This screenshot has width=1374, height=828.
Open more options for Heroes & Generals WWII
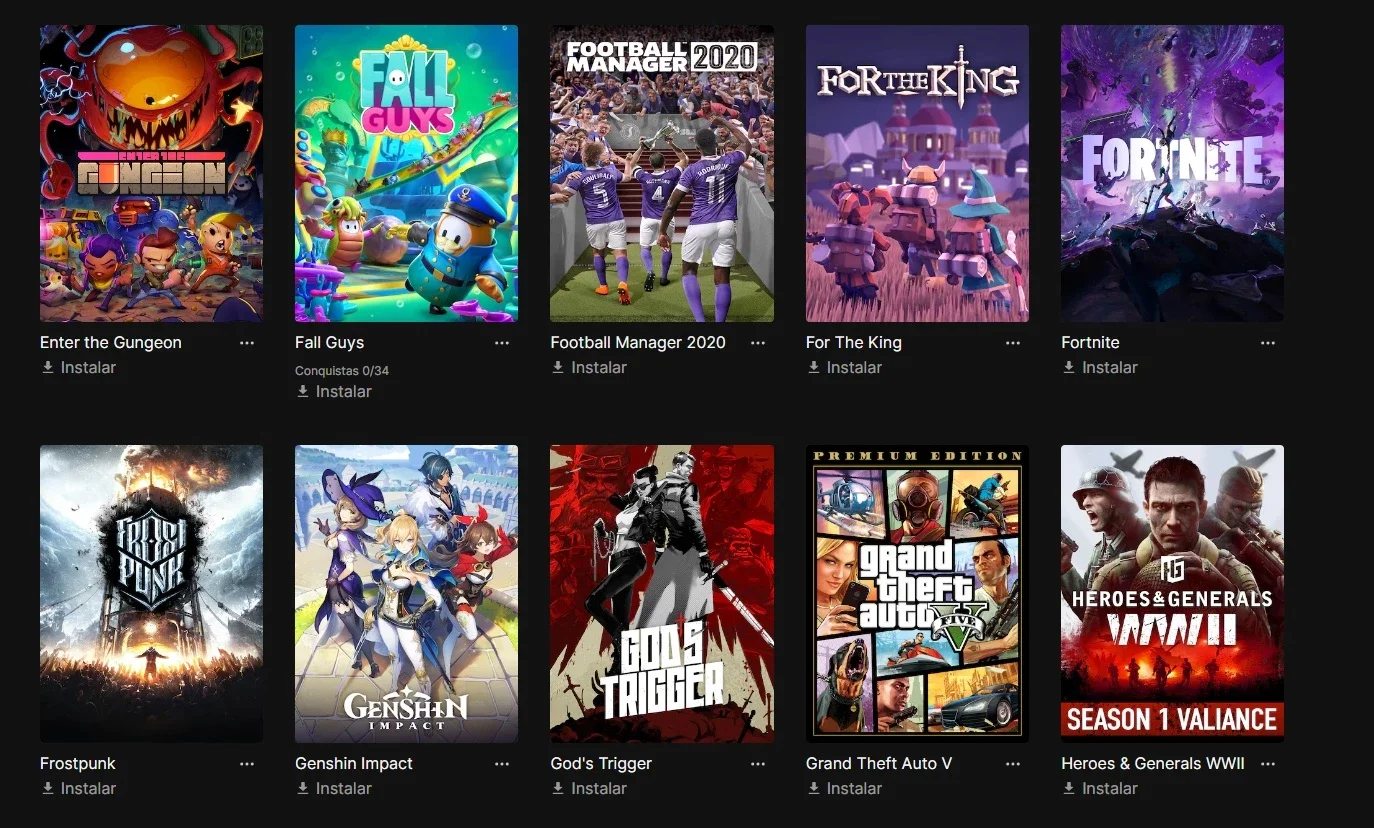pos(1268,764)
